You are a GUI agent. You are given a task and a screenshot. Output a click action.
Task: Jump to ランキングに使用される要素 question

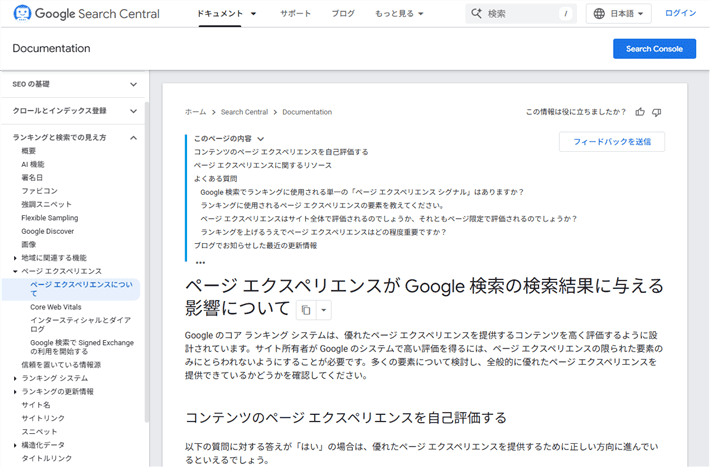(322, 206)
